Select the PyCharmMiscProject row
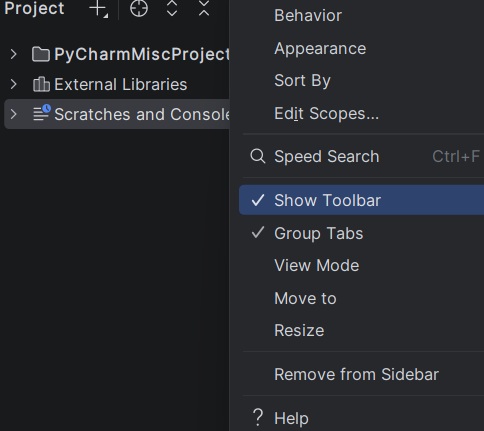The image size is (484, 431). [x=117, y=54]
